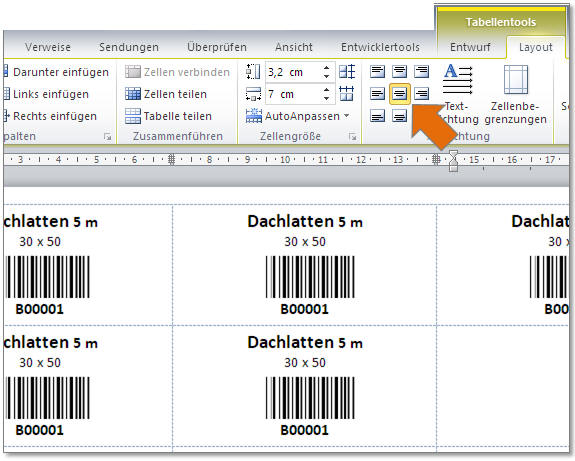Click 'B00001' in first row left cell
The image size is (575, 461).
click(x=40, y=309)
